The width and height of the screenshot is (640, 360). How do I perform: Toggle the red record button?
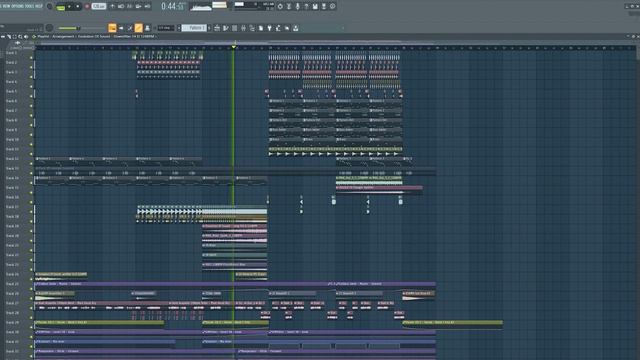pyautogui.click(x=87, y=6)
